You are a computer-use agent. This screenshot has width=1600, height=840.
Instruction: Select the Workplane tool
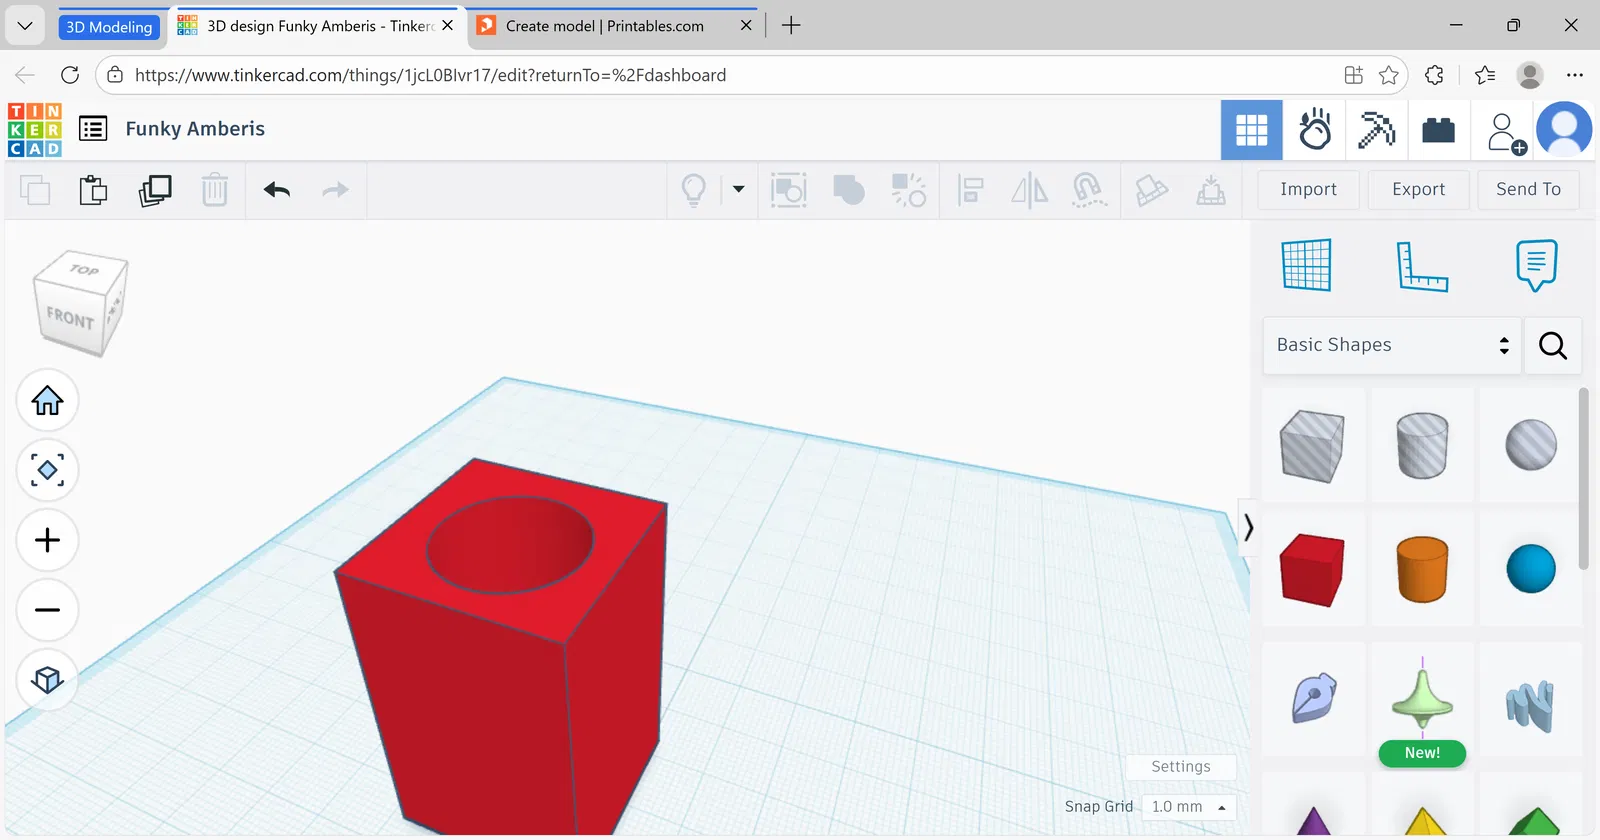click(1306, 265)
